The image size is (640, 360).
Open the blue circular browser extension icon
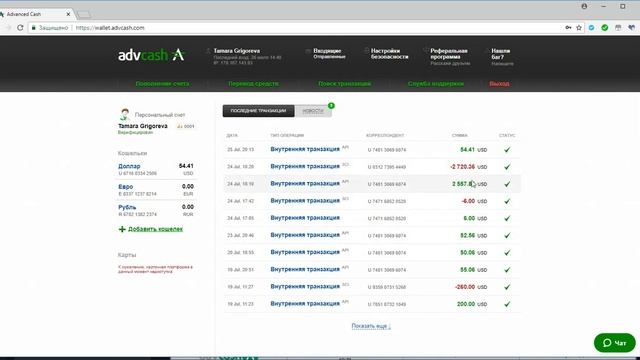tap(591, 28)
